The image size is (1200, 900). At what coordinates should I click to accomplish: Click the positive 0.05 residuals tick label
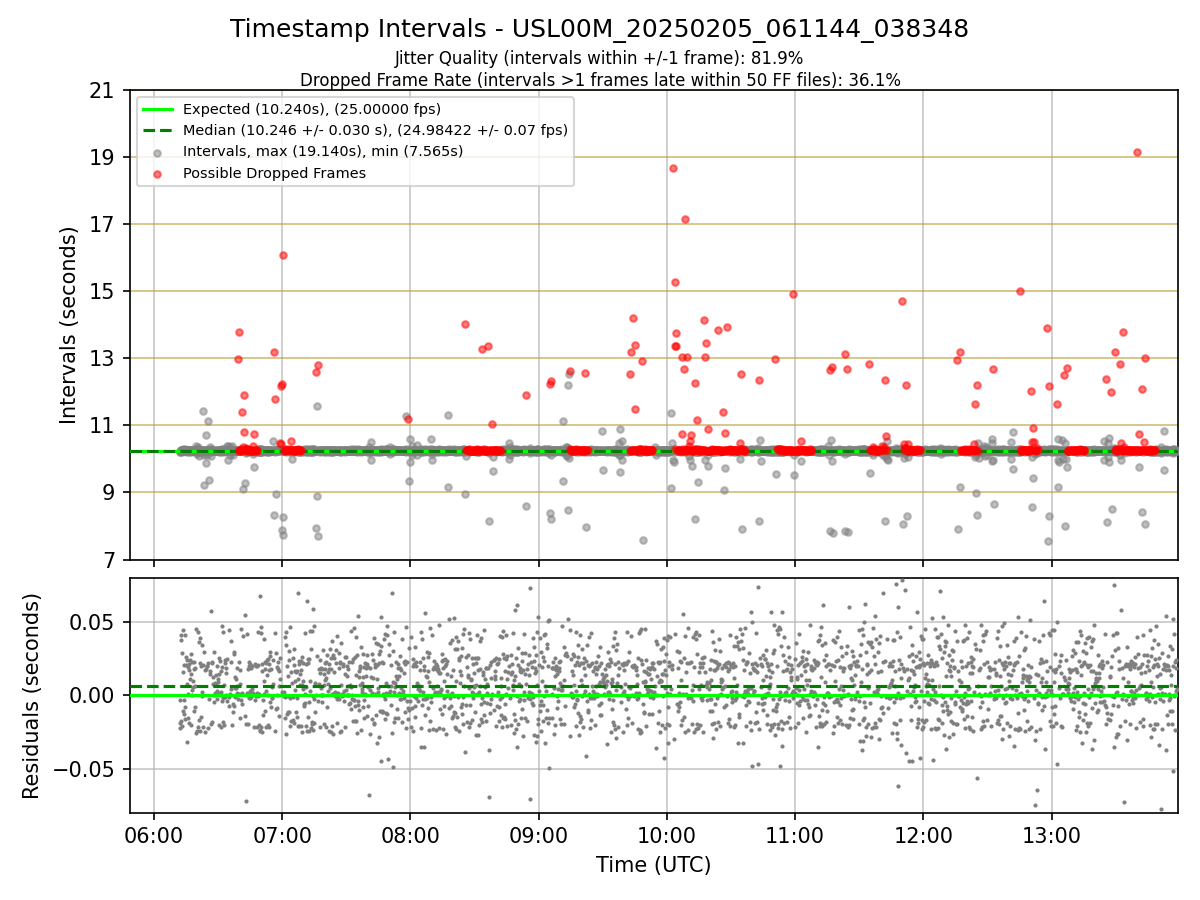coord(90,622)
